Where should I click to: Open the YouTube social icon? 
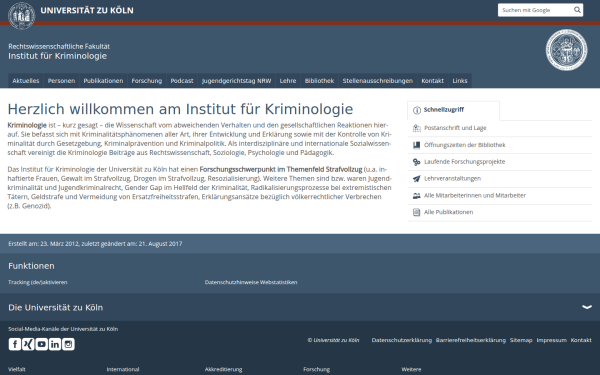(x=42, y=344)
